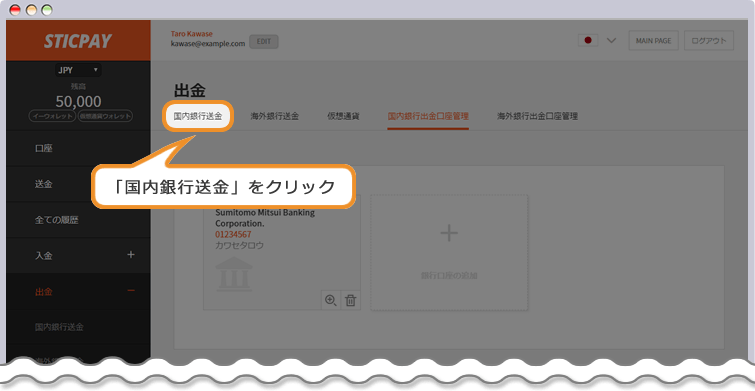Collapse the 出金 menu with minus icon
The image size is (755, 391).
point(130,291)
